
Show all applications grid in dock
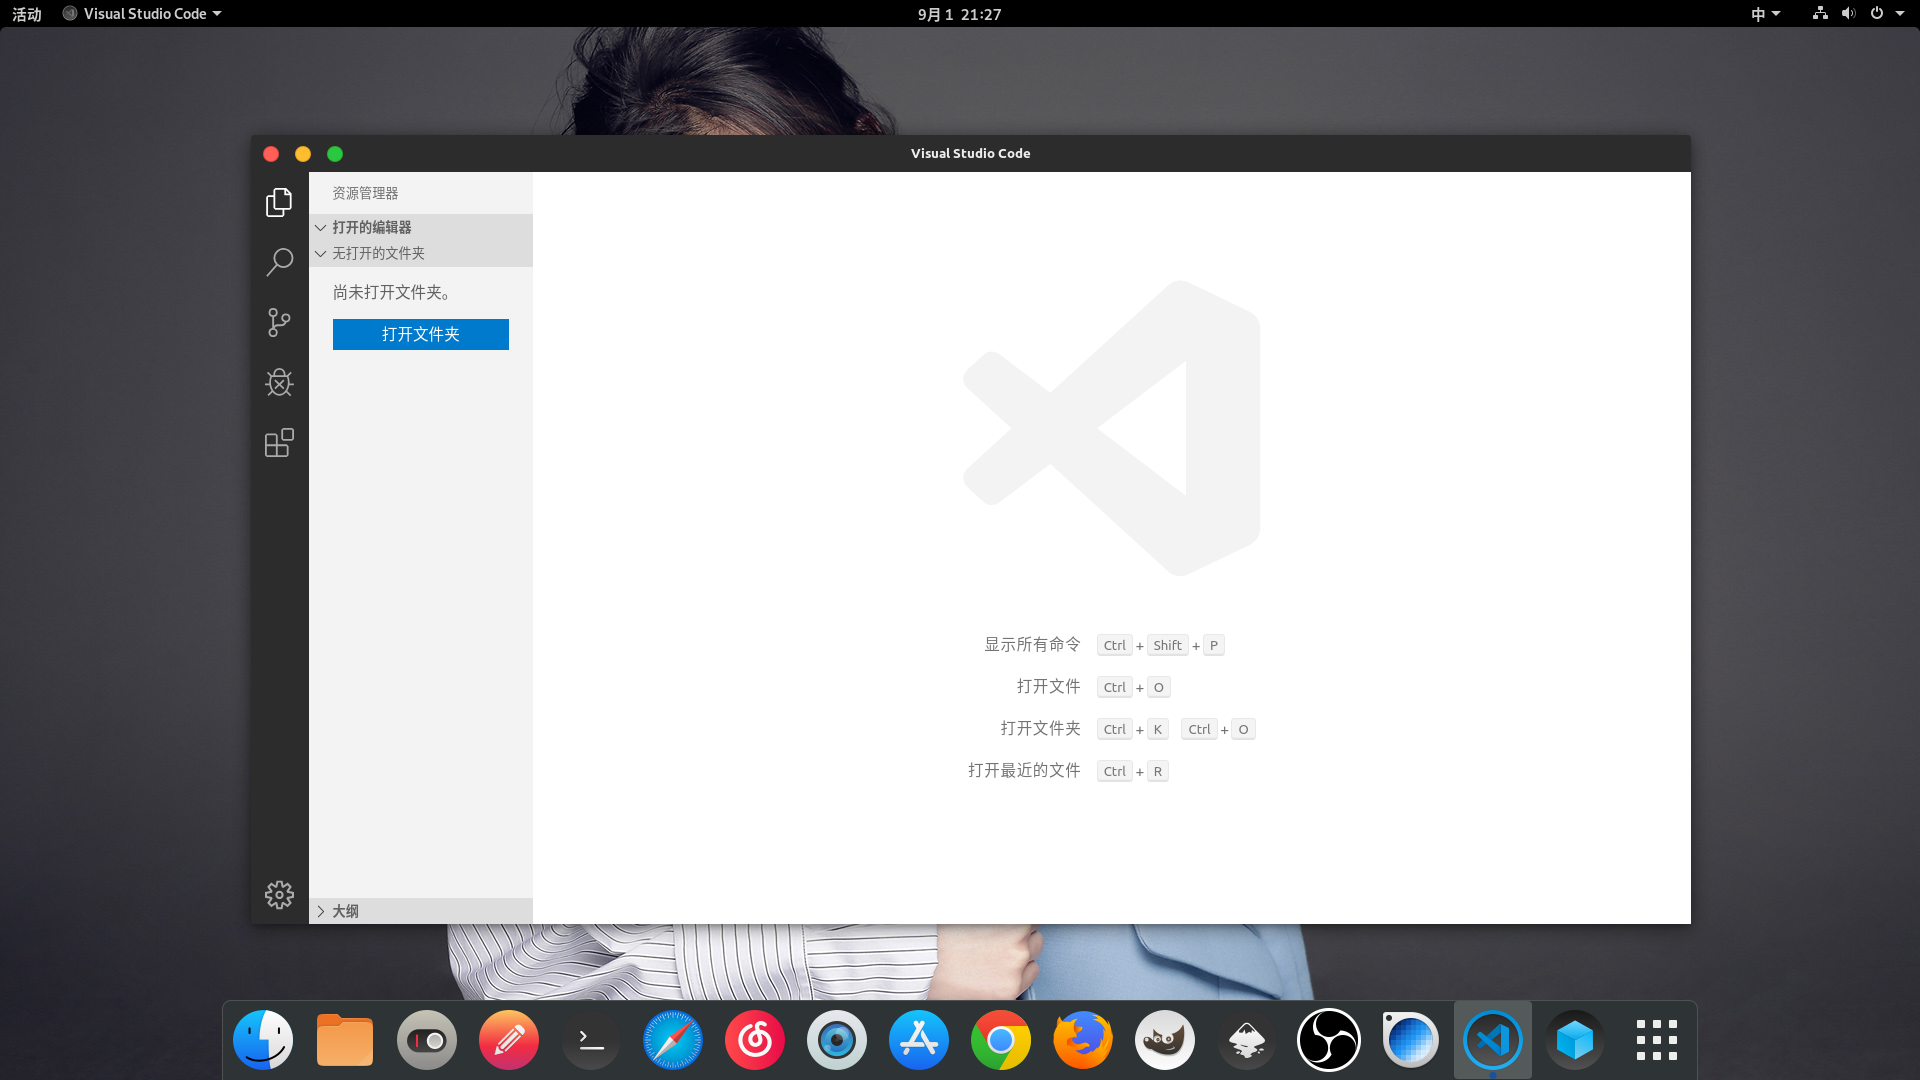(1657, 1040)
